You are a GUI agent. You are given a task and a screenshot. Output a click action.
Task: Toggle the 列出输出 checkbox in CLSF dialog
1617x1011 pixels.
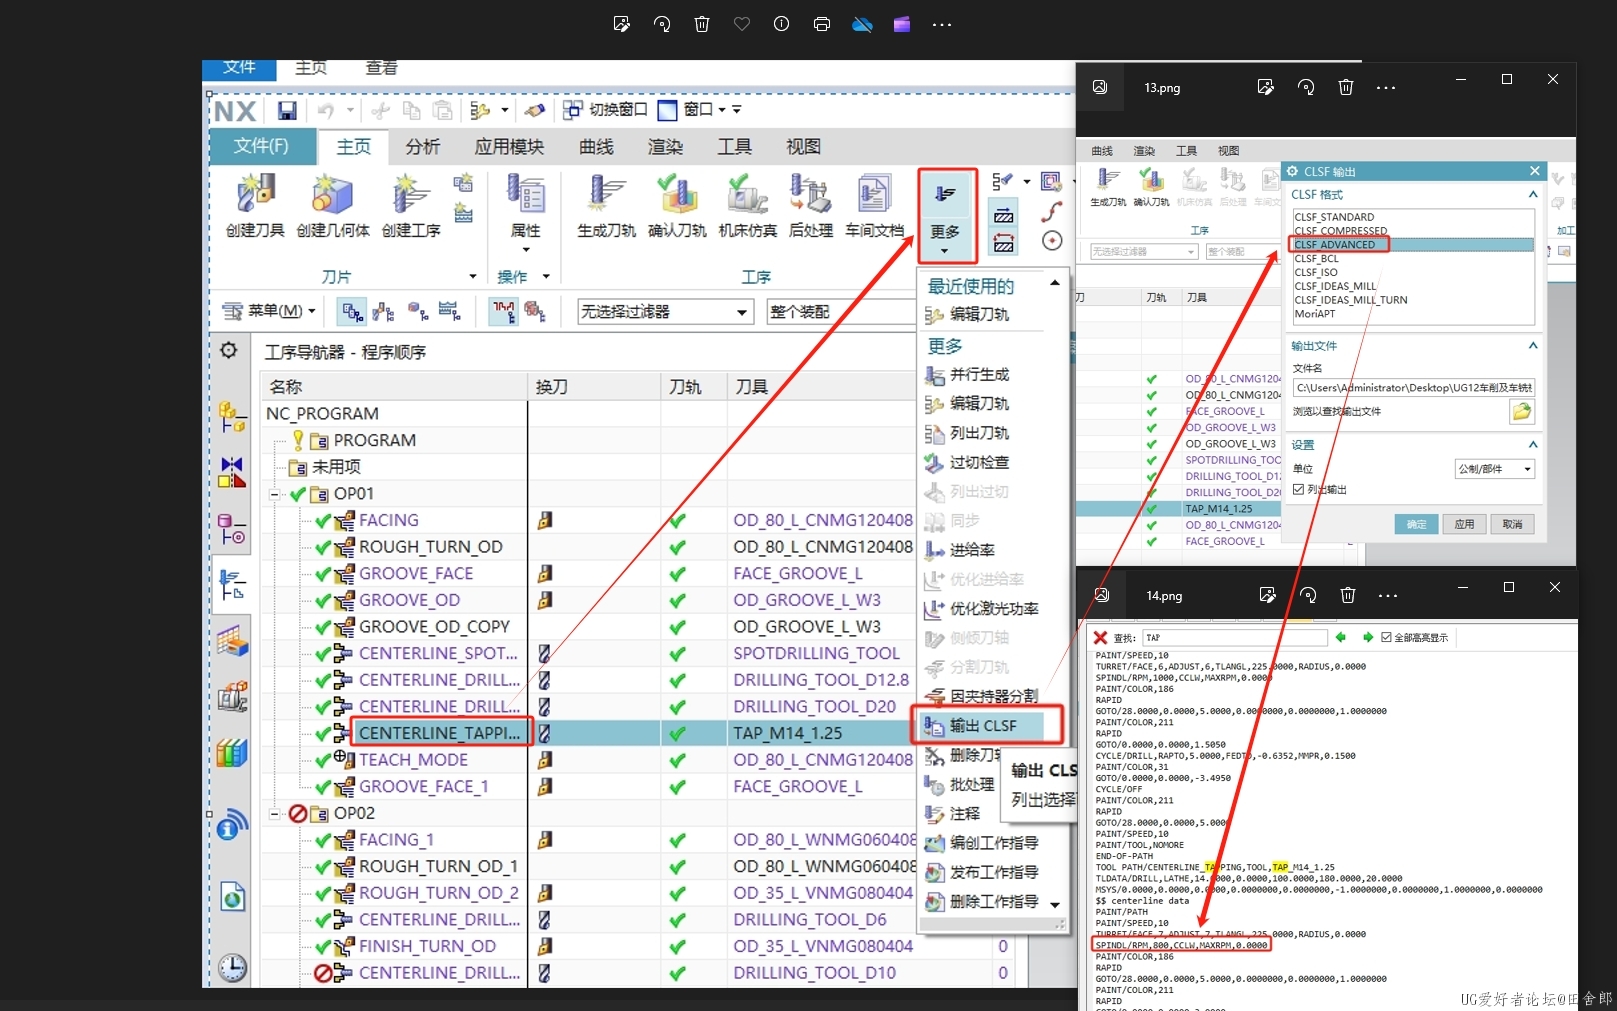pyautogui.click(x=1298, y=490)
